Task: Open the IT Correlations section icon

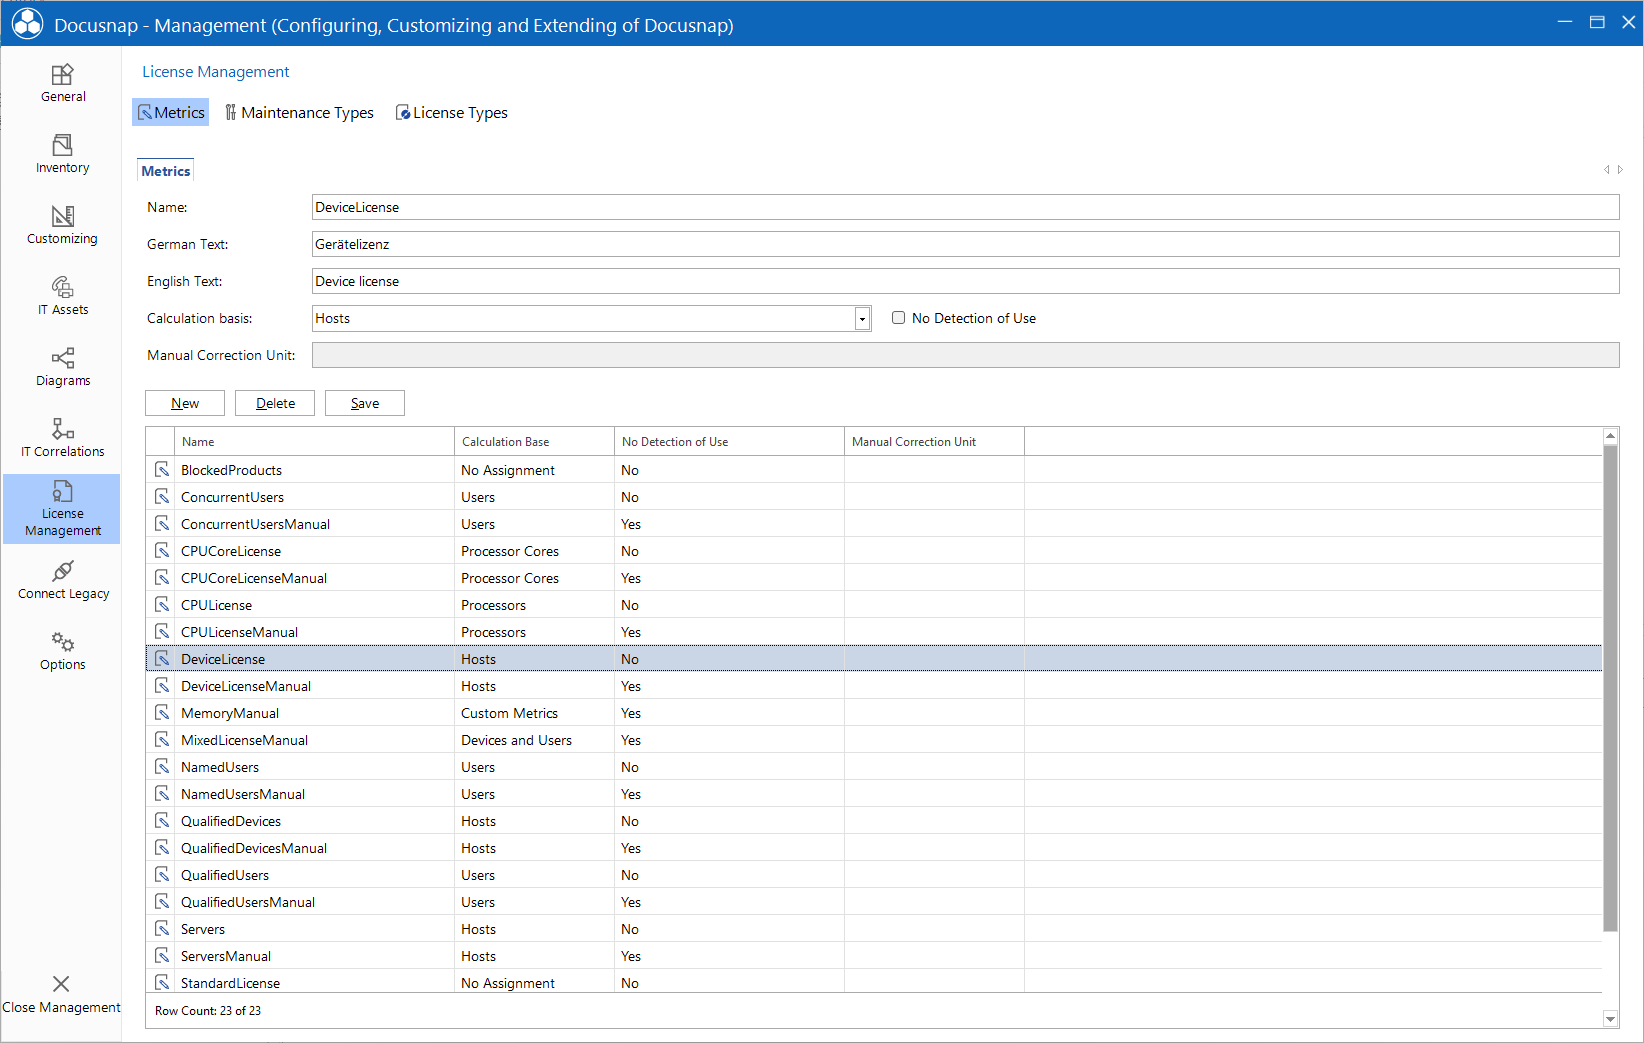Action: click(62, 430)
